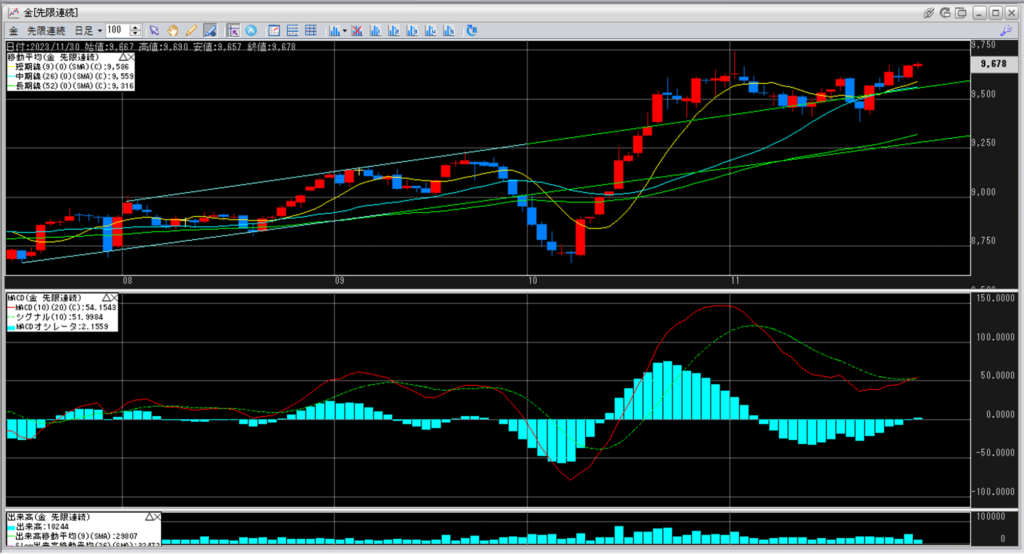Click the MACDオシレータ legend entry
This screenshot has height=554, width=1024.
click(x=58, y=327)
